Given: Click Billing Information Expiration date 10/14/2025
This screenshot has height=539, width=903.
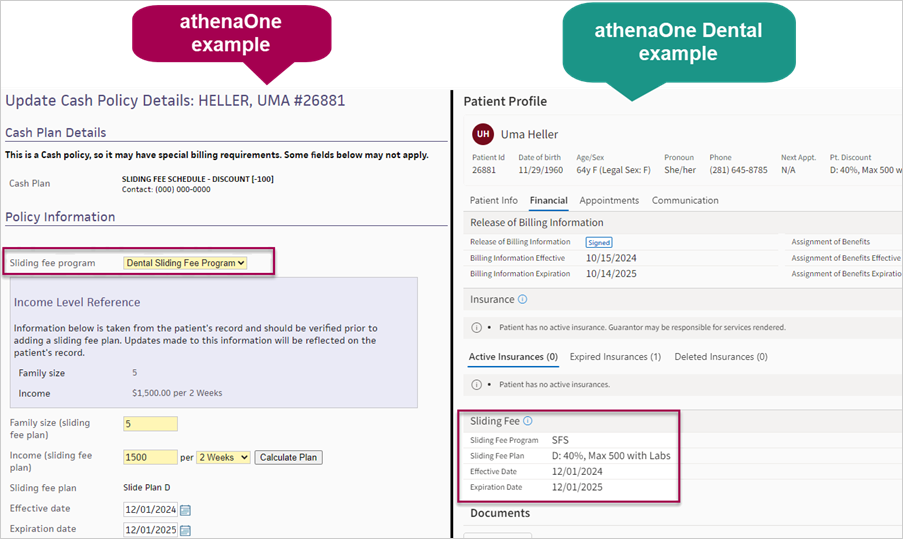Looking at the screenshot, I should coord(611,274).
